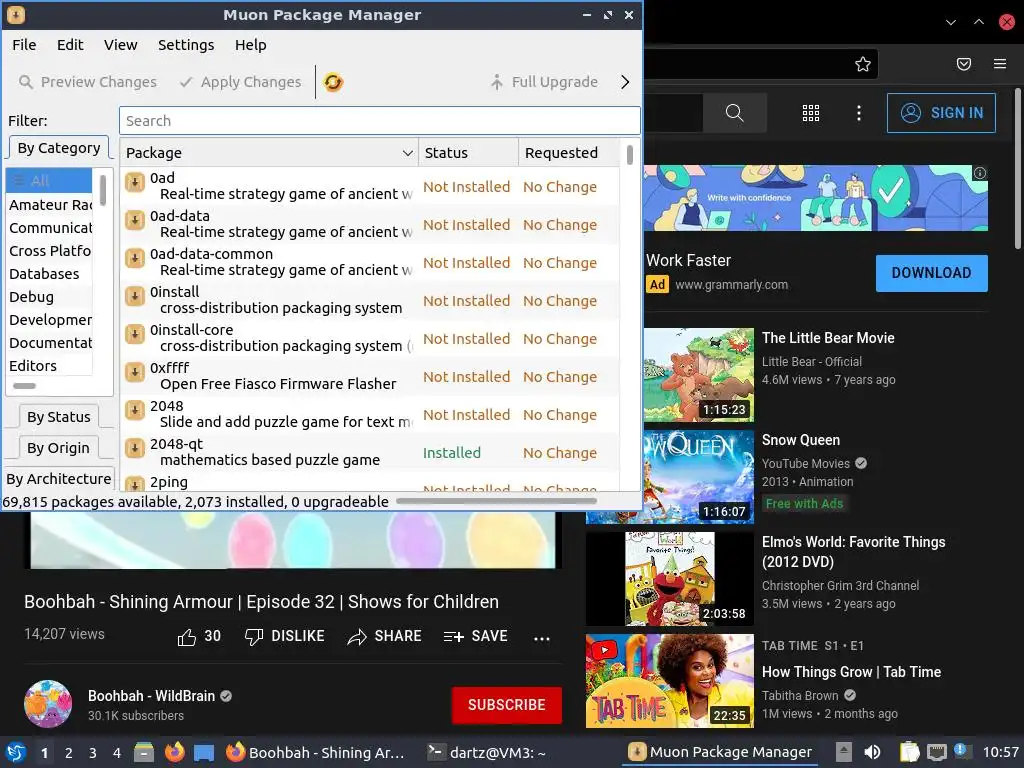Image resolution: width=1024 pixels, height=768 pixels.
Task: Switch to the By Status tab
Action: [x=59, y=417]
